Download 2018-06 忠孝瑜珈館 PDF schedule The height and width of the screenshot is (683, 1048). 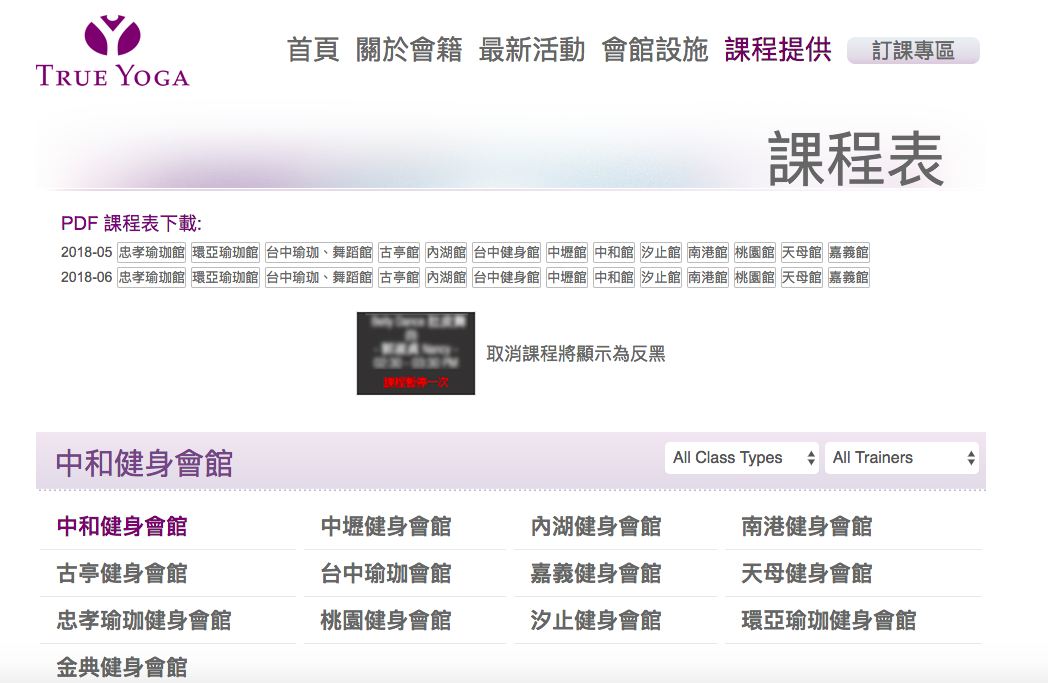[152, 277]
